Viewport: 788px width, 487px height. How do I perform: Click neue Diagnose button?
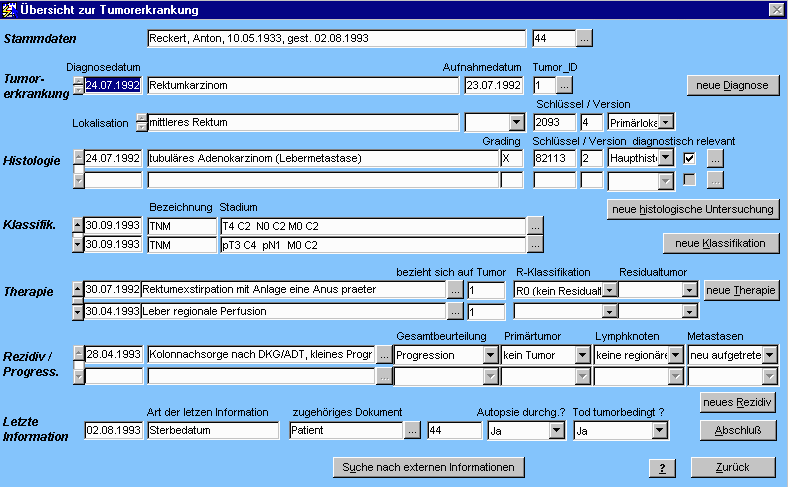(x=732, y=86)
